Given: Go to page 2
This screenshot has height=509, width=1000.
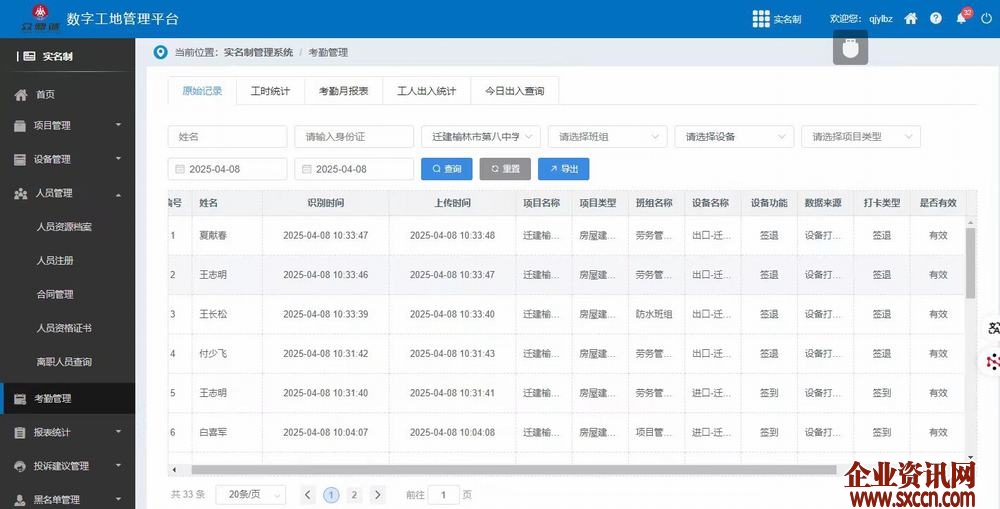Looking at the screenshot, I should click(x=355, y=494).
